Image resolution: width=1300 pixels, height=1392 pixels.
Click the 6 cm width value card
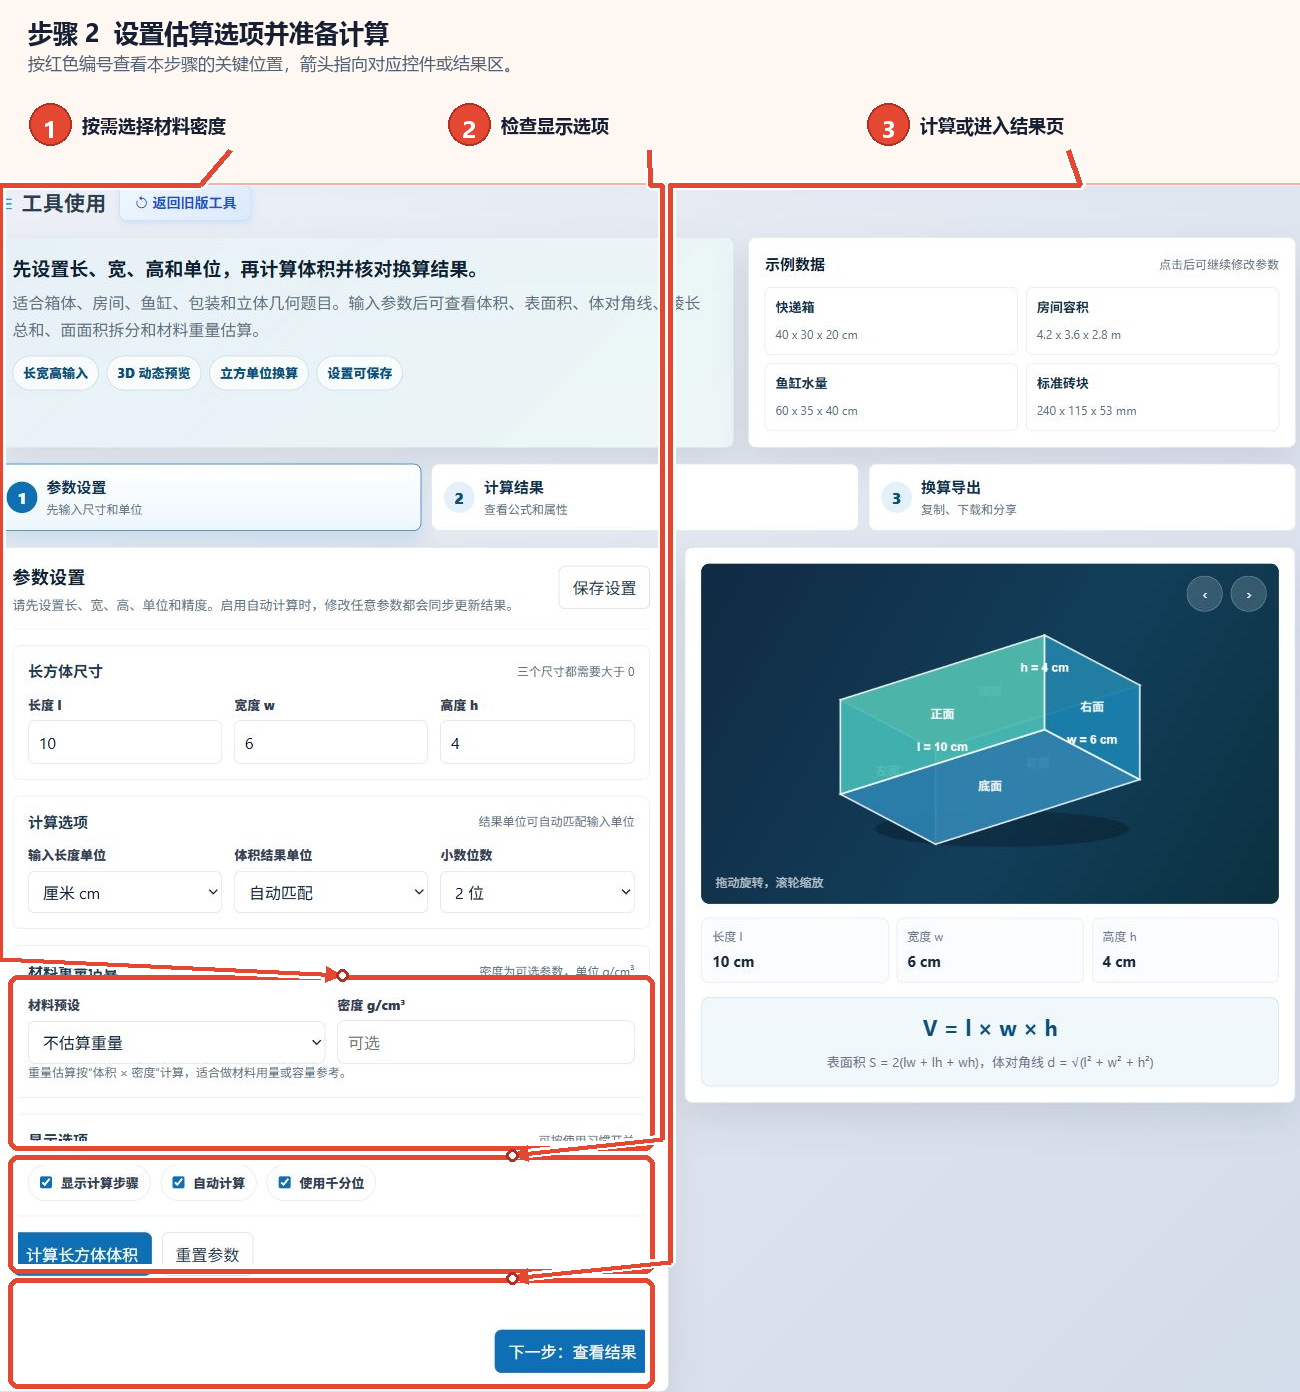(989, 950)
